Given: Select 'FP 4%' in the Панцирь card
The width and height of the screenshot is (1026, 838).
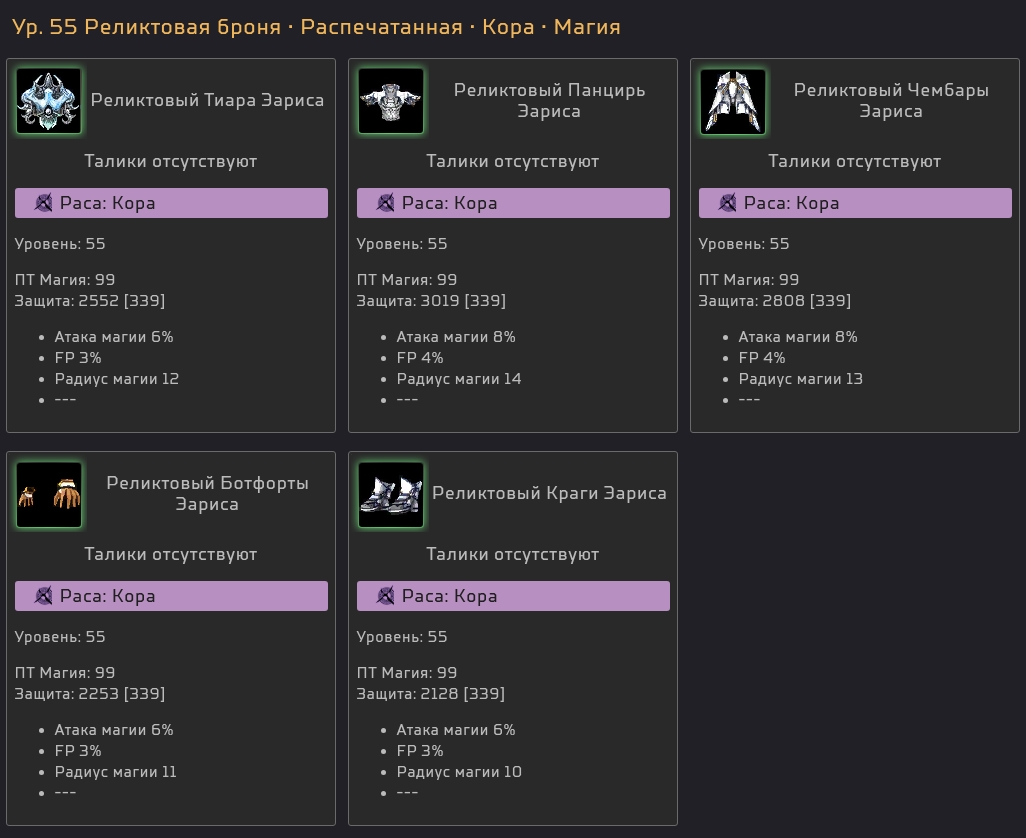Looking at the screenshot, I should coord(420,358).
